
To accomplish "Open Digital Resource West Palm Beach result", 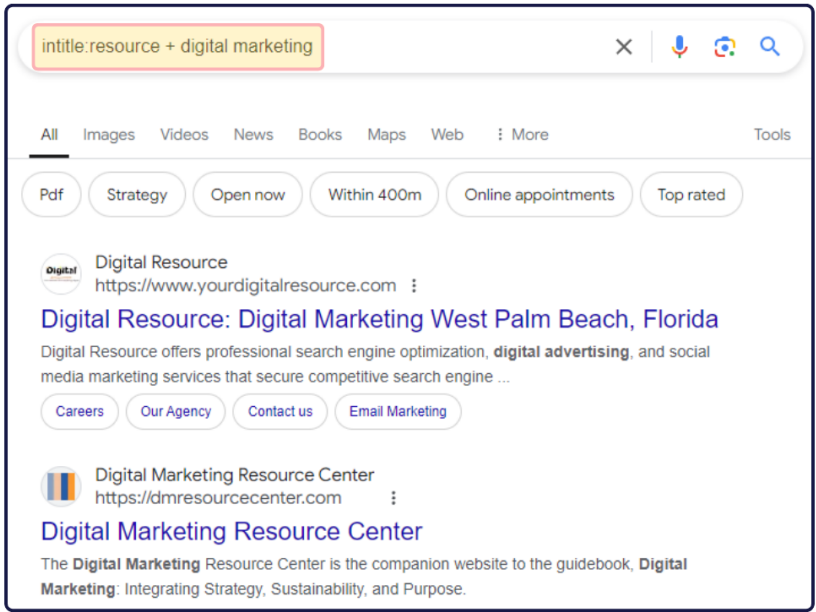I will (x=379, y=319).
